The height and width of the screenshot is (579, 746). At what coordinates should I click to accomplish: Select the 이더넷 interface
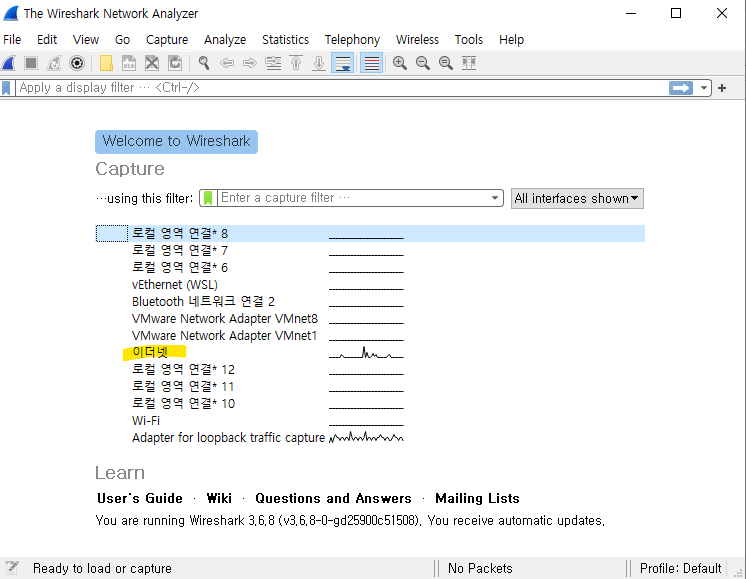[370, 353]
